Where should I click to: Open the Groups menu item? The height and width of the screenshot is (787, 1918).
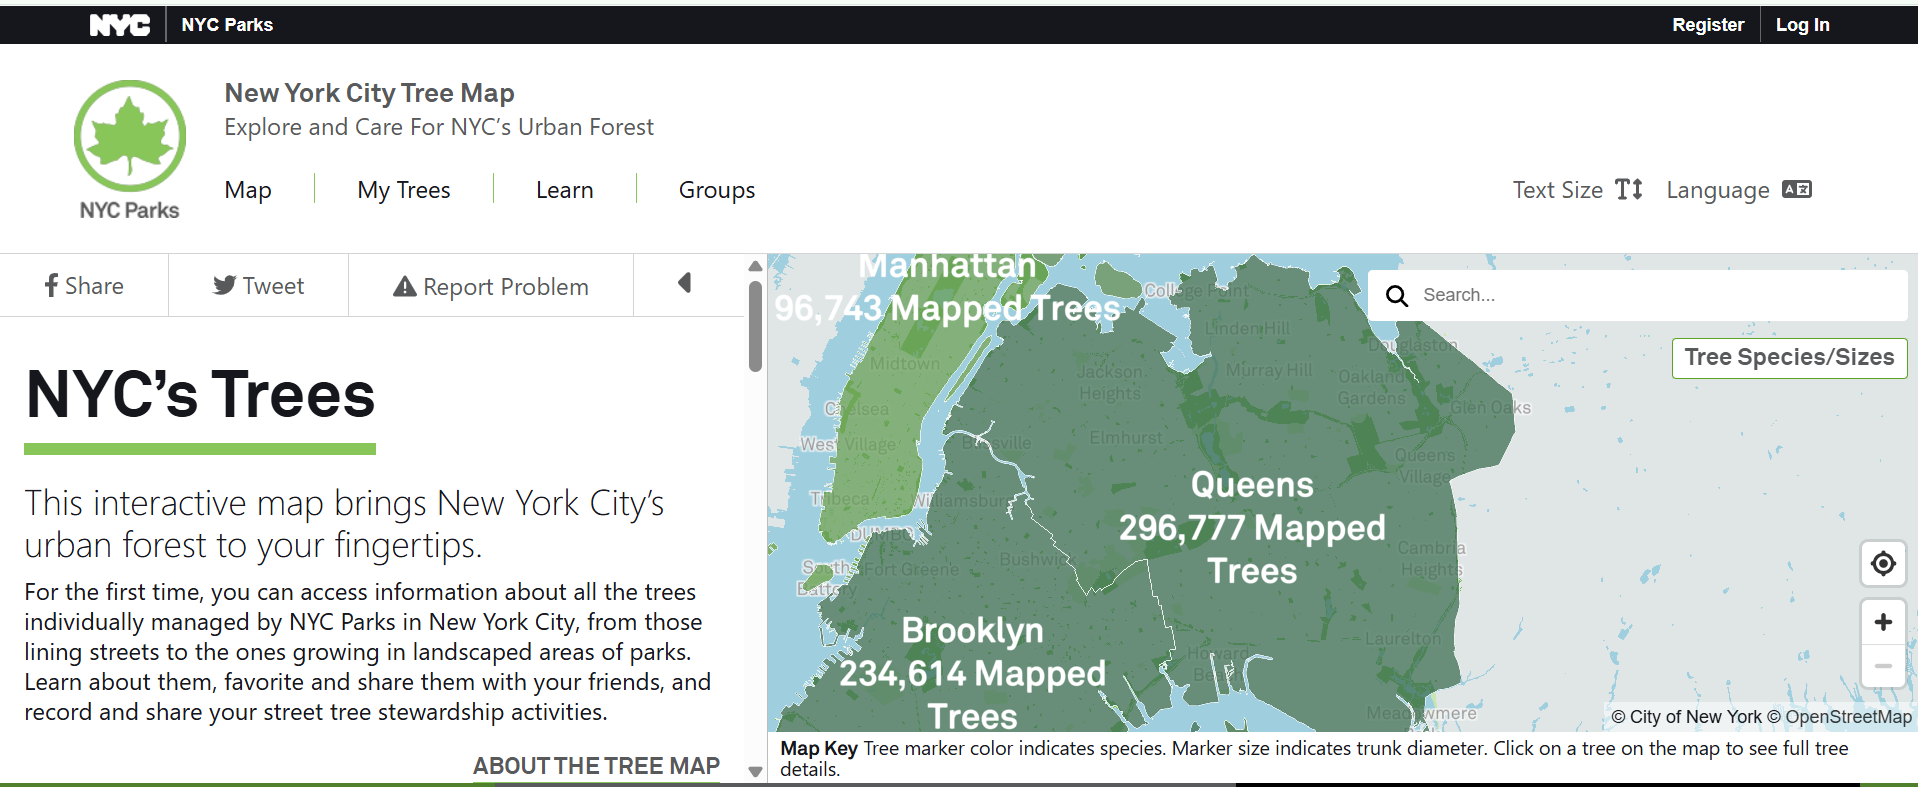717,190
